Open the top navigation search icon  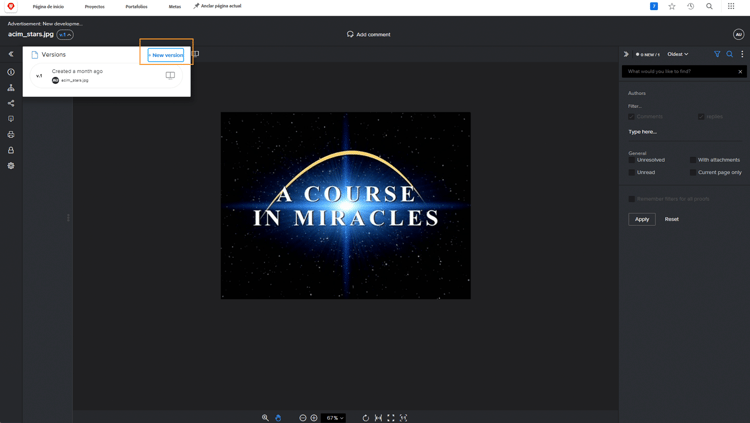click(x=709, y=6)
